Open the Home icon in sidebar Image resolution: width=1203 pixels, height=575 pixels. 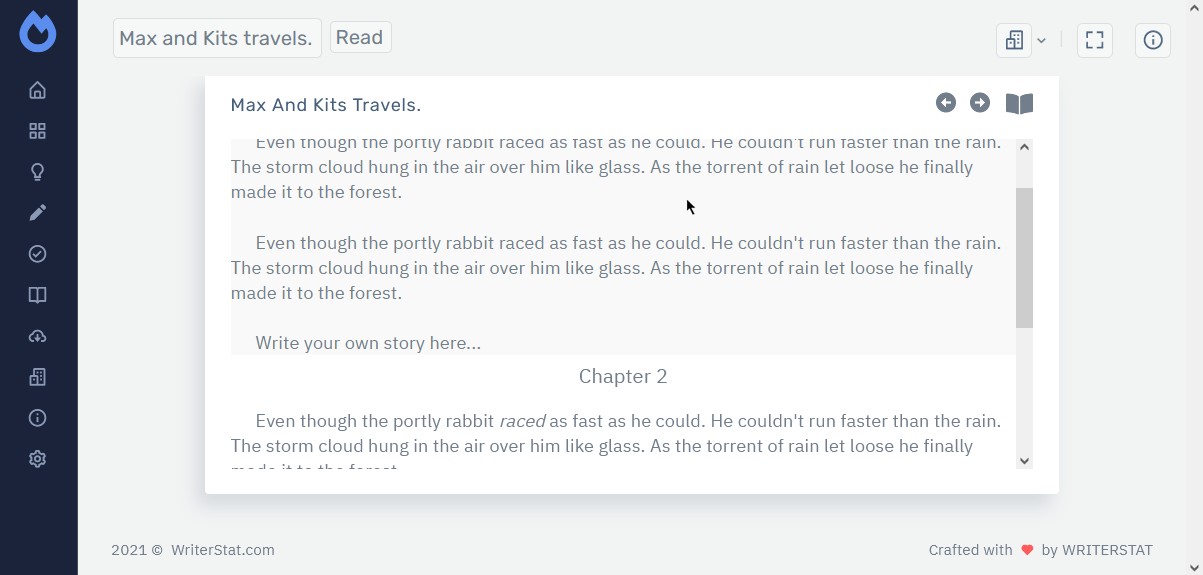(x=38, y=91)
